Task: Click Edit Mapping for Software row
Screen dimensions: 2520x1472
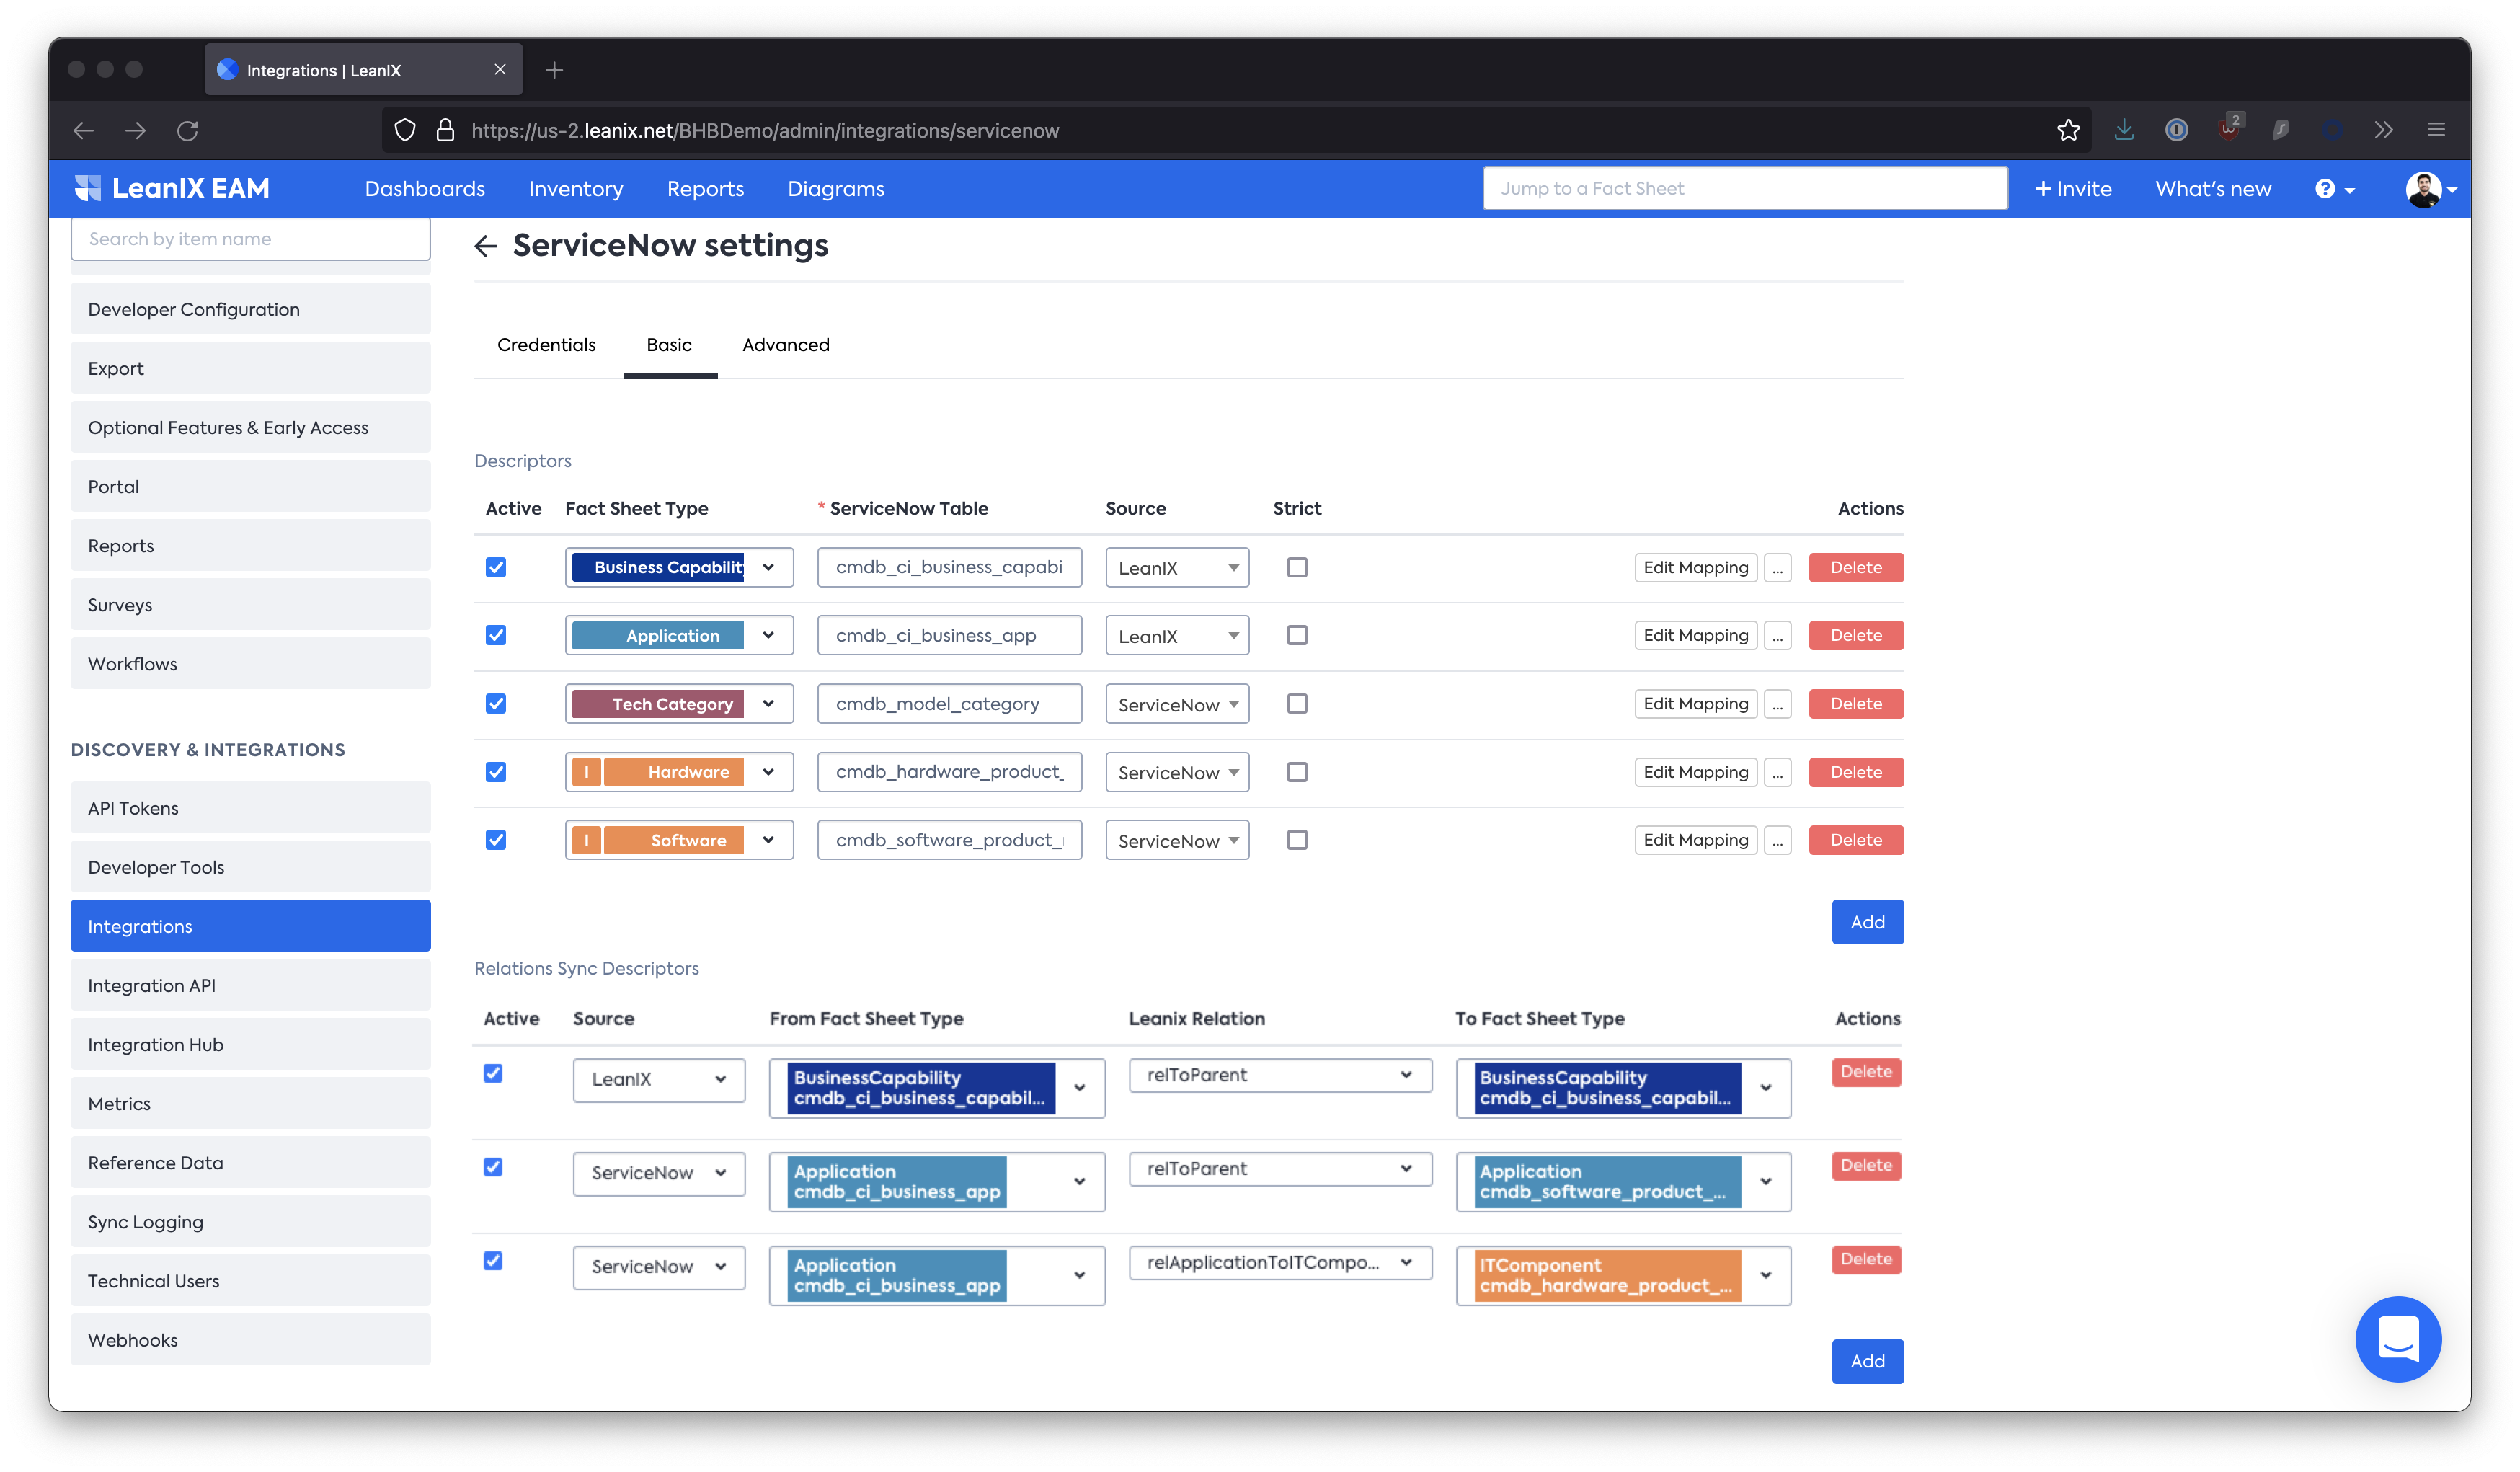Action: click(x=1695, y=840)
